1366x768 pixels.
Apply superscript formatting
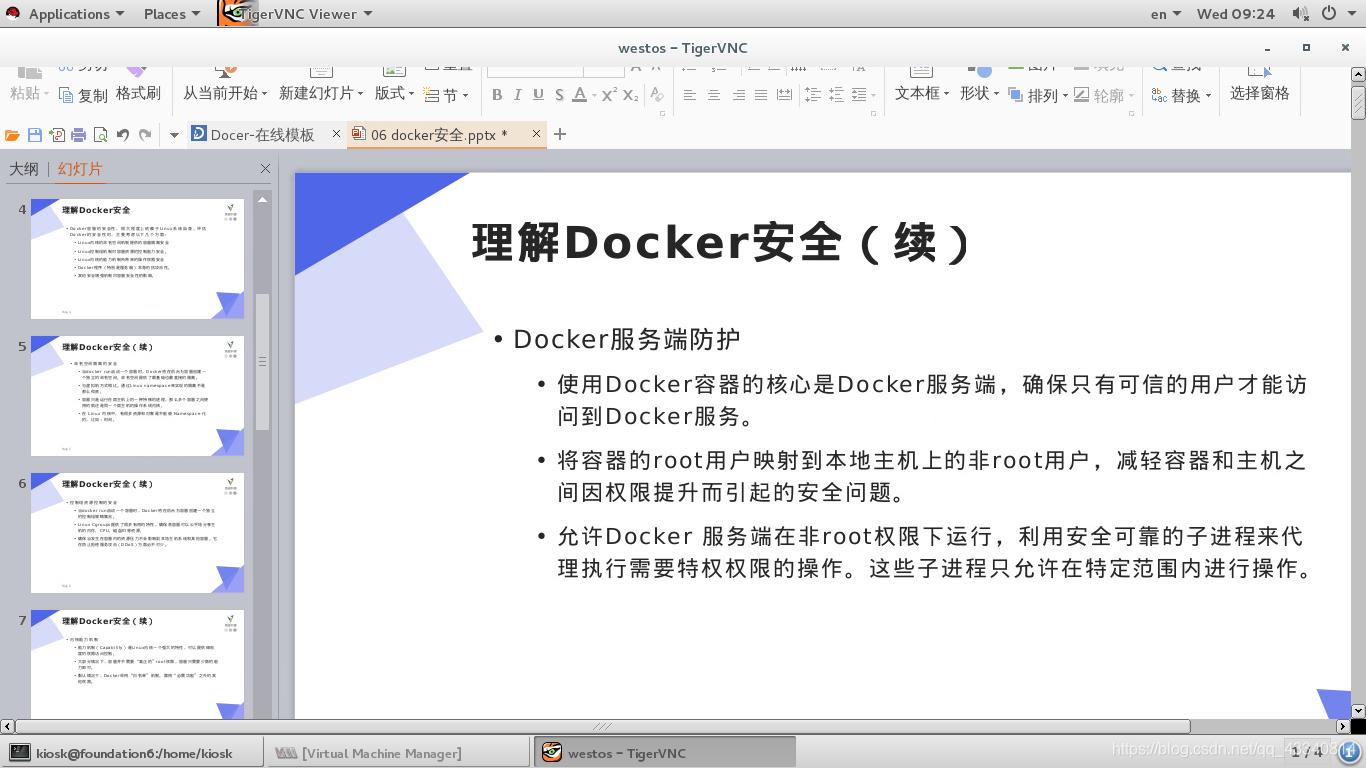pyautogui.click(x=609, y=95)
